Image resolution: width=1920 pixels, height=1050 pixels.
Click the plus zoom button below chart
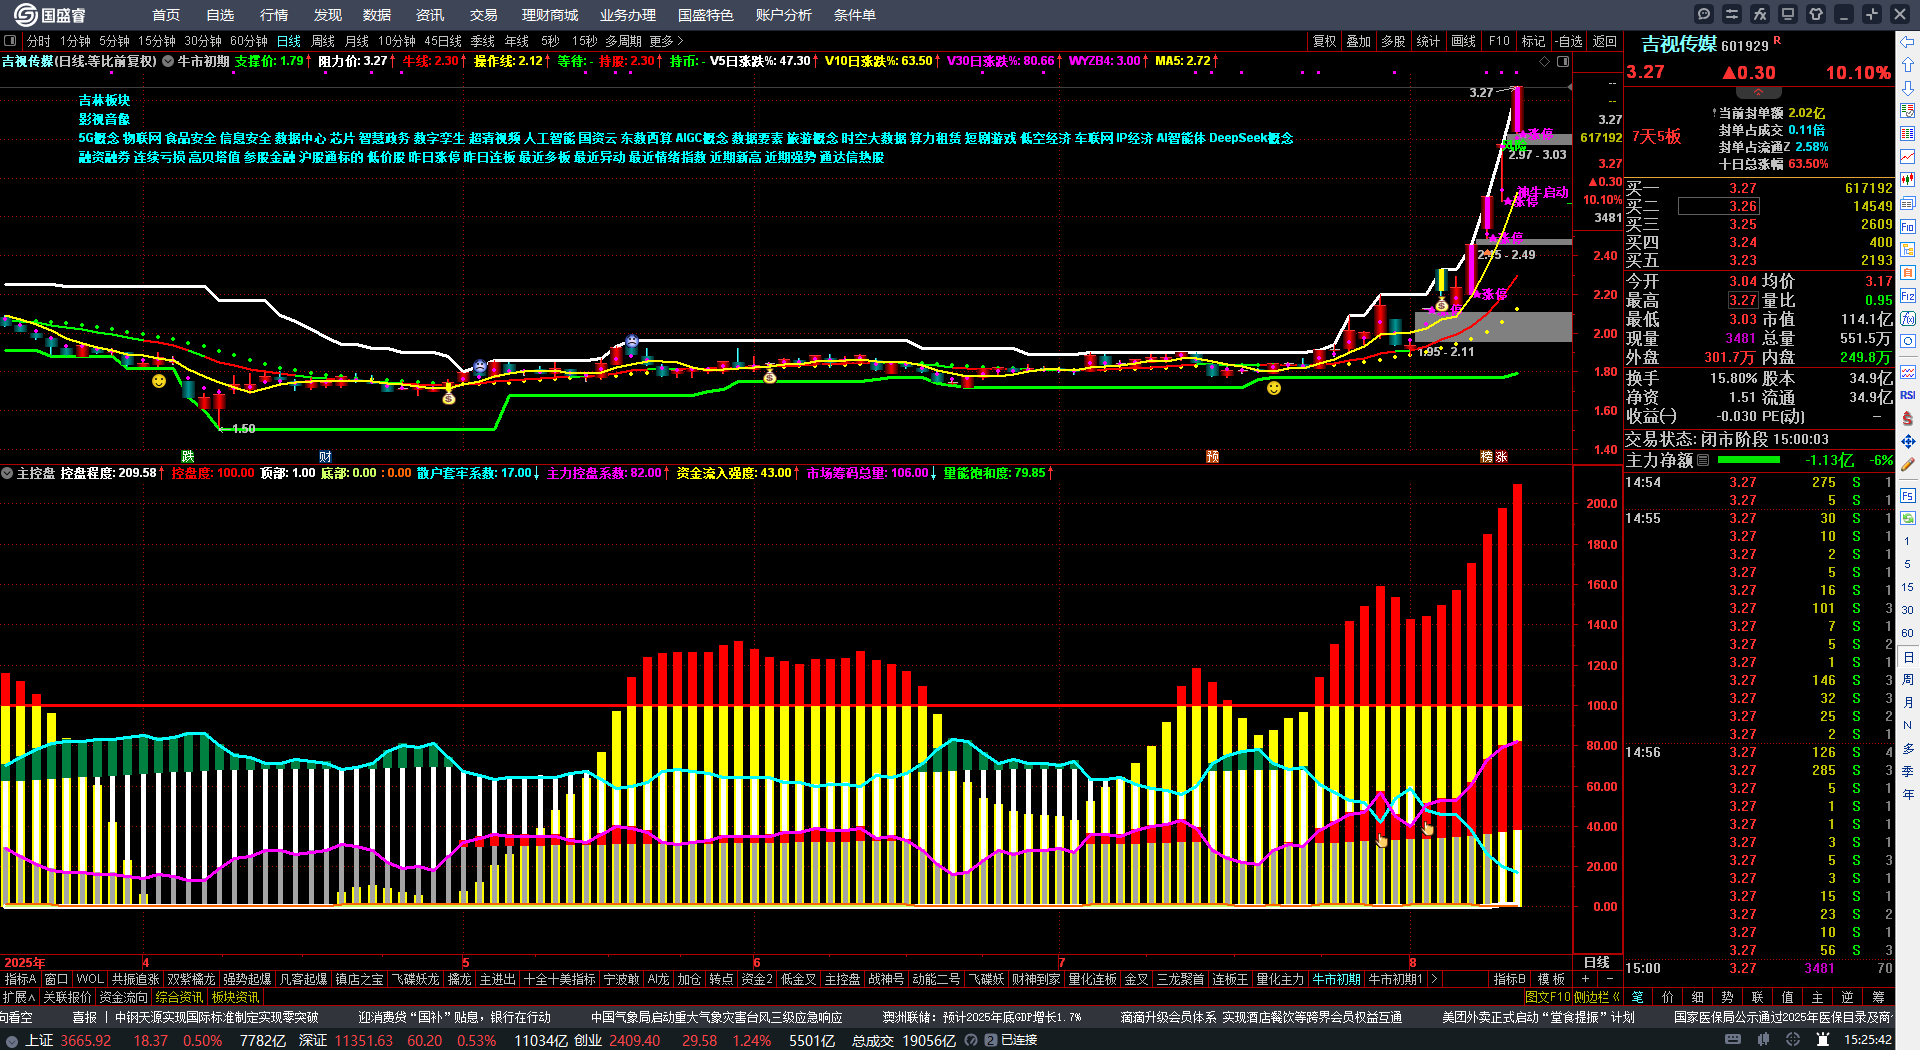[x=1586, y=979]
